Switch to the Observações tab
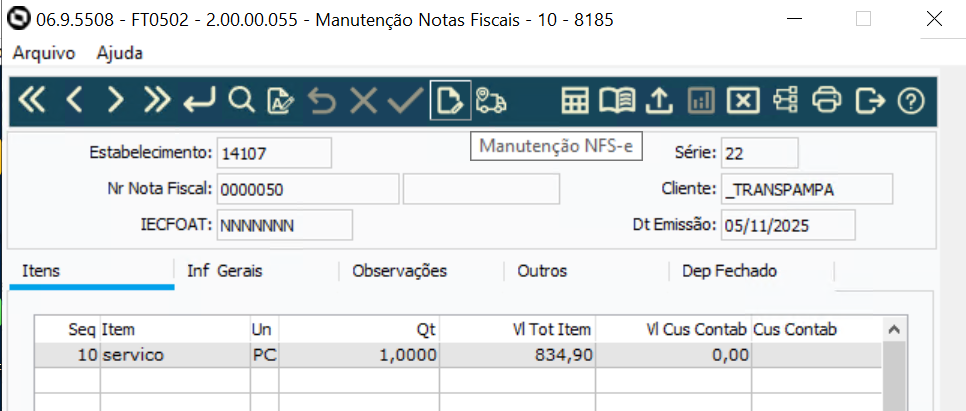The image size is (966, 411). coord(399,271)
